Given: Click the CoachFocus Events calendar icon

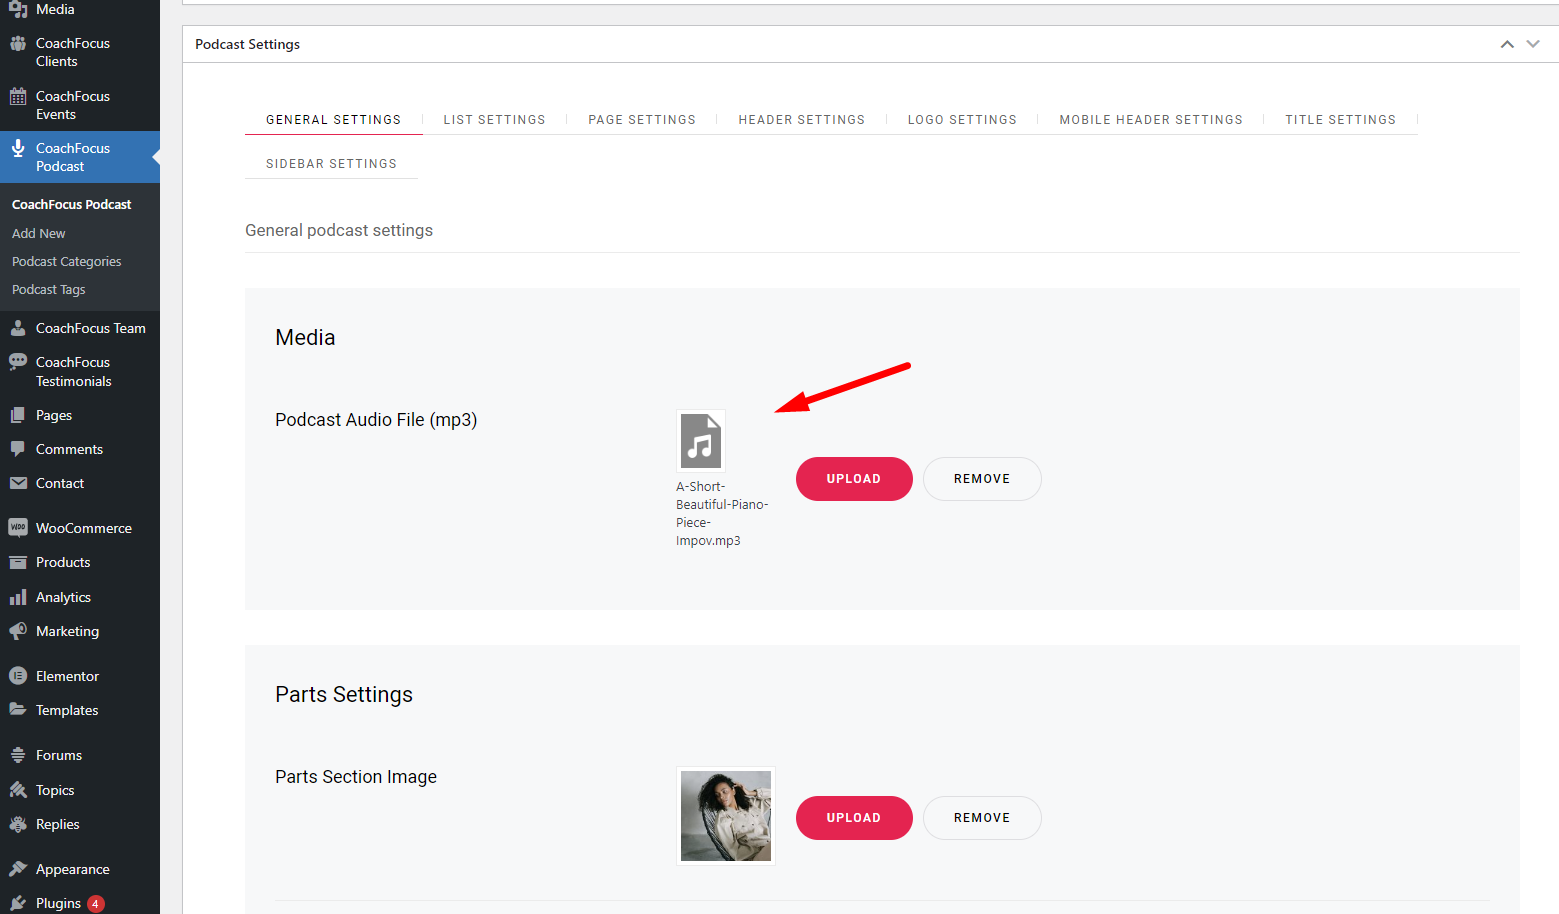Looking at the screenshot, I should (18, 96).
